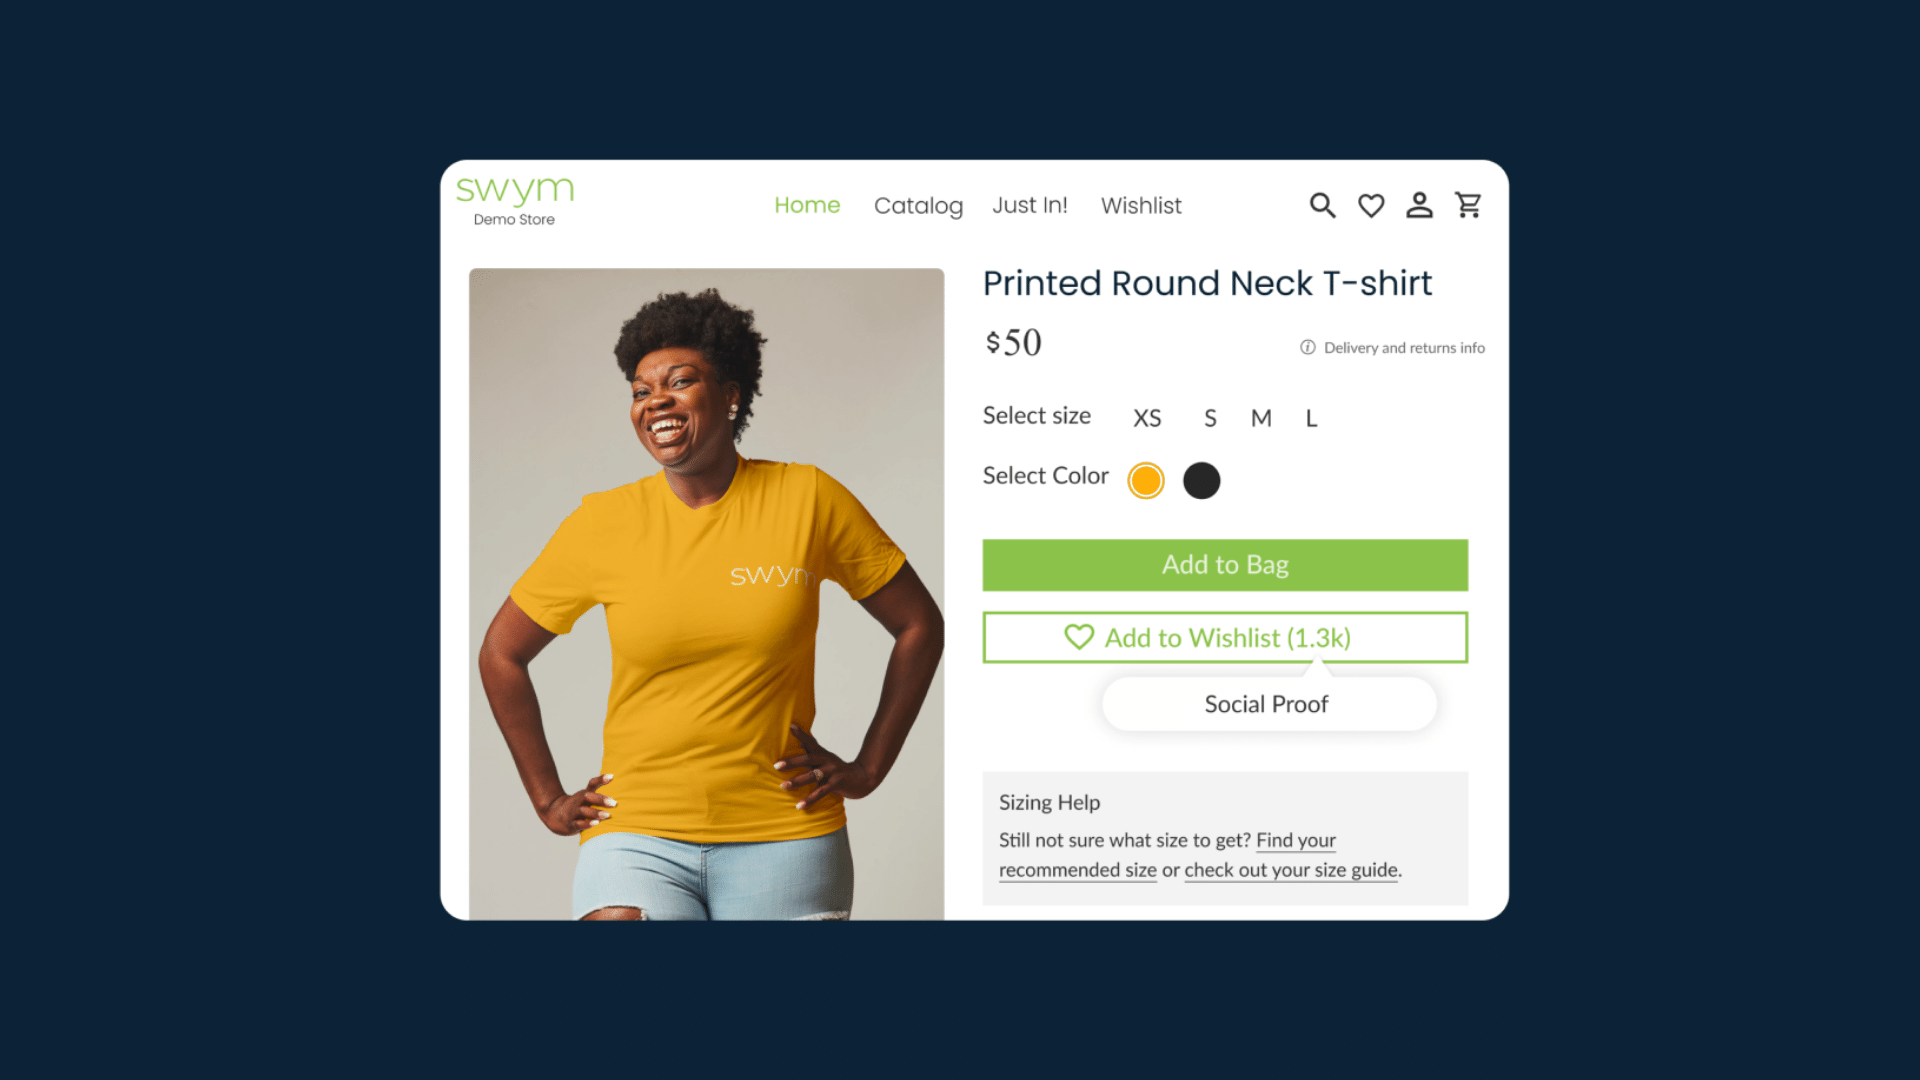The width and height of the screenshot is (1920, 1080).
Task: Open the shopping cart icon
Action: coord(1468,205)
